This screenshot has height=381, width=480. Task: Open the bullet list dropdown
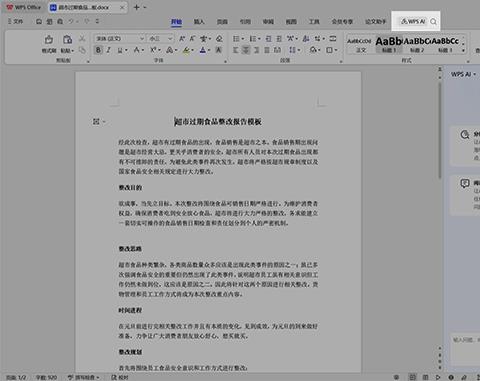click(x=243, y=39)
